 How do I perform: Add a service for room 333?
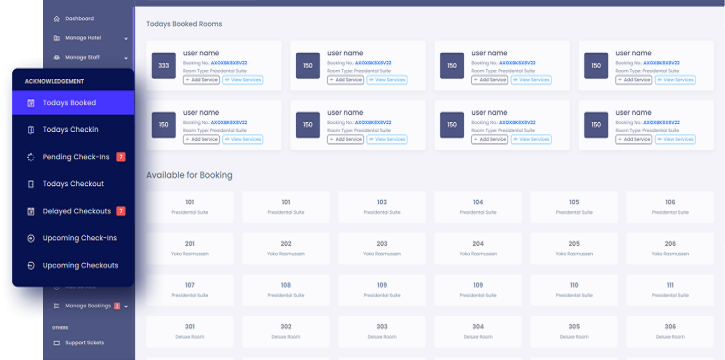coord(201,80)
